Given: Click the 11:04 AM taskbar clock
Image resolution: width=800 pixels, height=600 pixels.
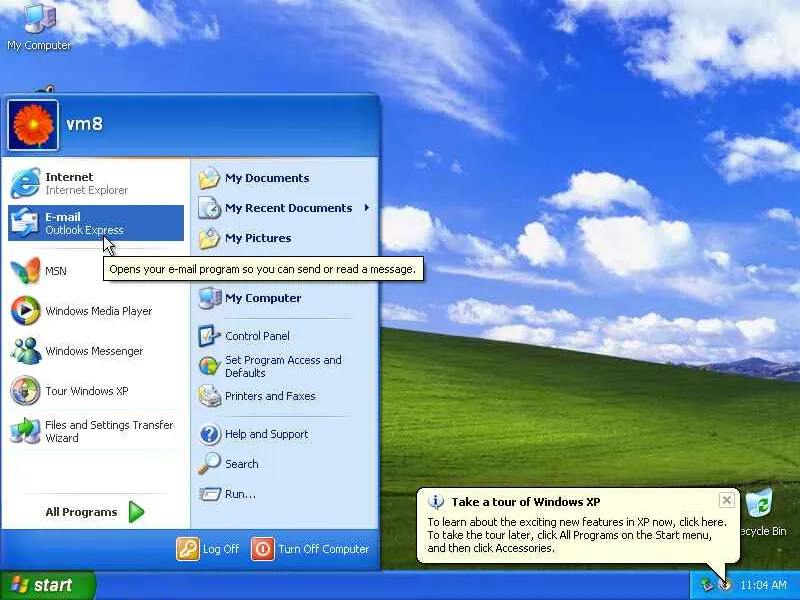Looking at the screenshot, I should [763, 585].
